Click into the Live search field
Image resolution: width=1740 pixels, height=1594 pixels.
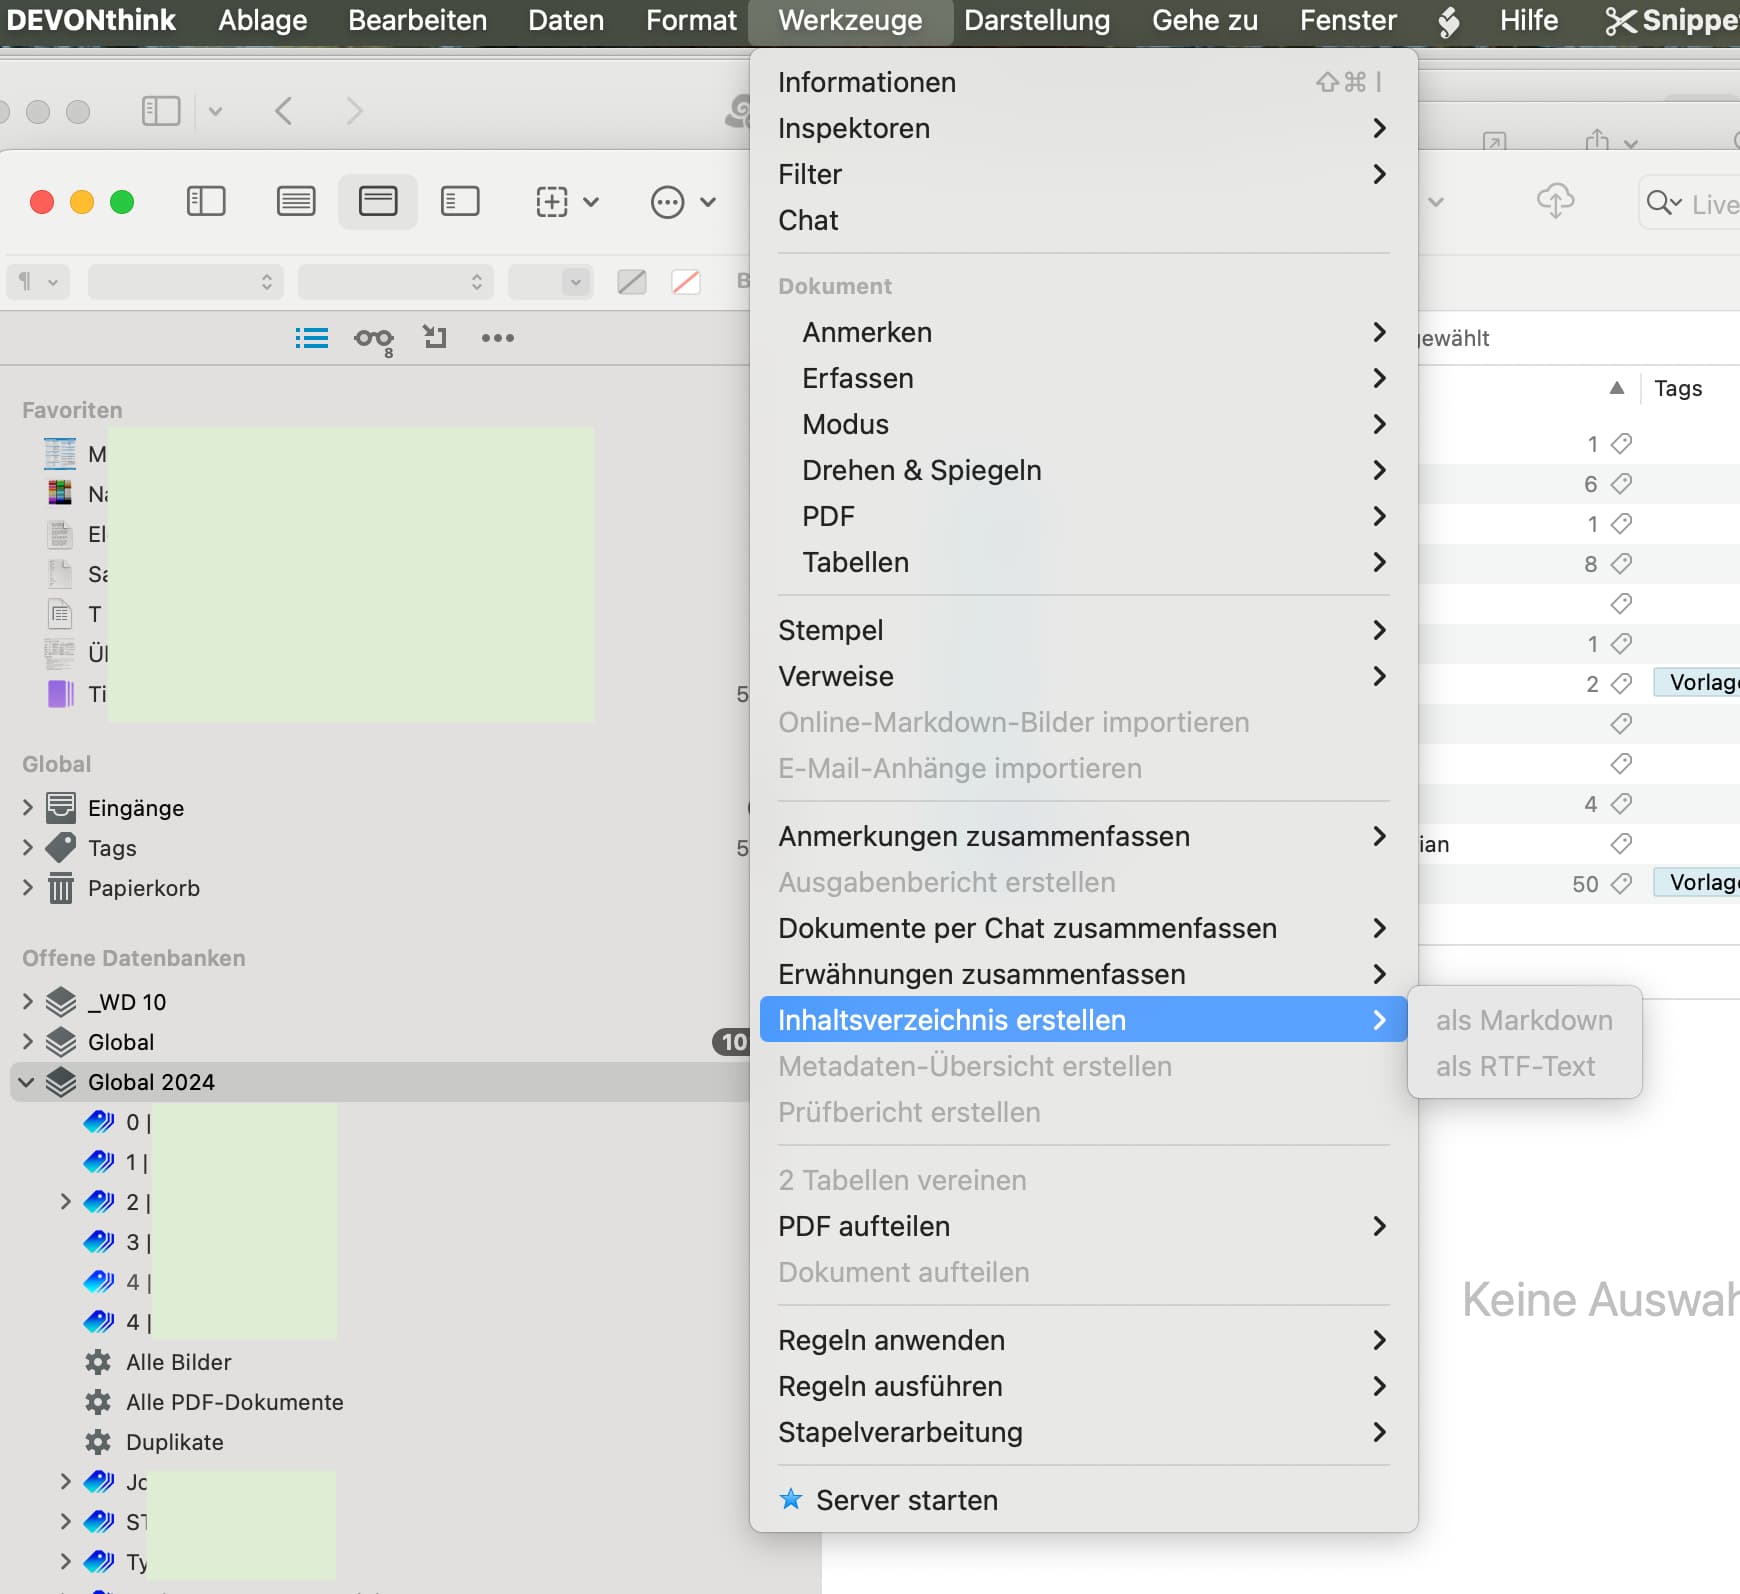1712,204
